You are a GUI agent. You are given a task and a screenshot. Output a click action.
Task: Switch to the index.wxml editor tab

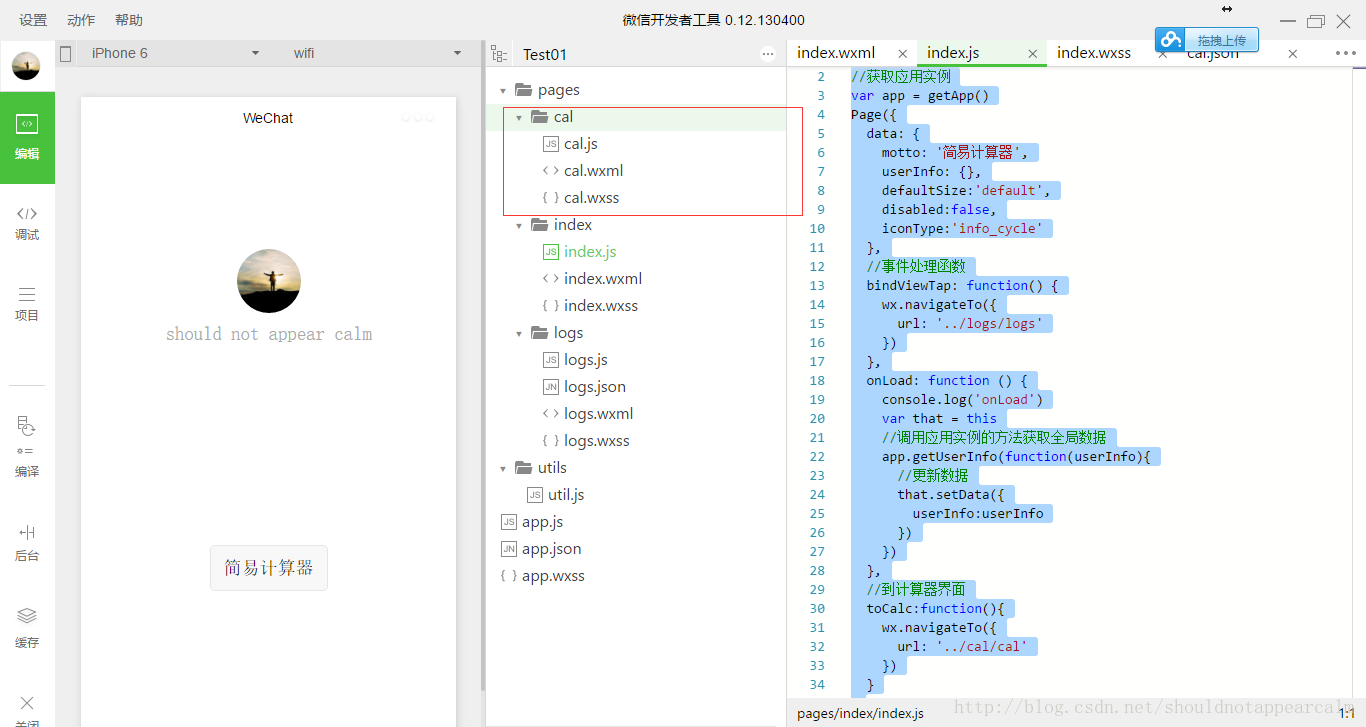(x=836, y=53)
